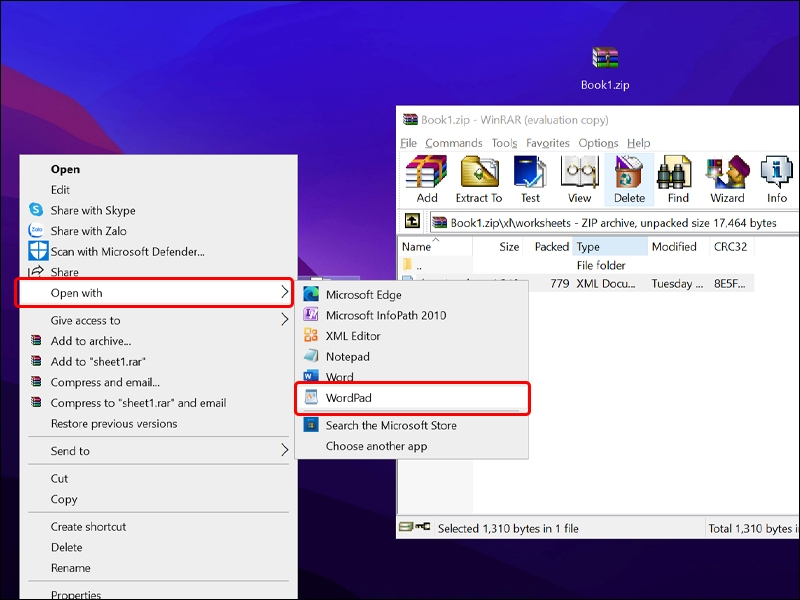Click the WinRAR icon beside Add to archive
The width and height of the screenshot is (800, 600).
pos(36,340)
